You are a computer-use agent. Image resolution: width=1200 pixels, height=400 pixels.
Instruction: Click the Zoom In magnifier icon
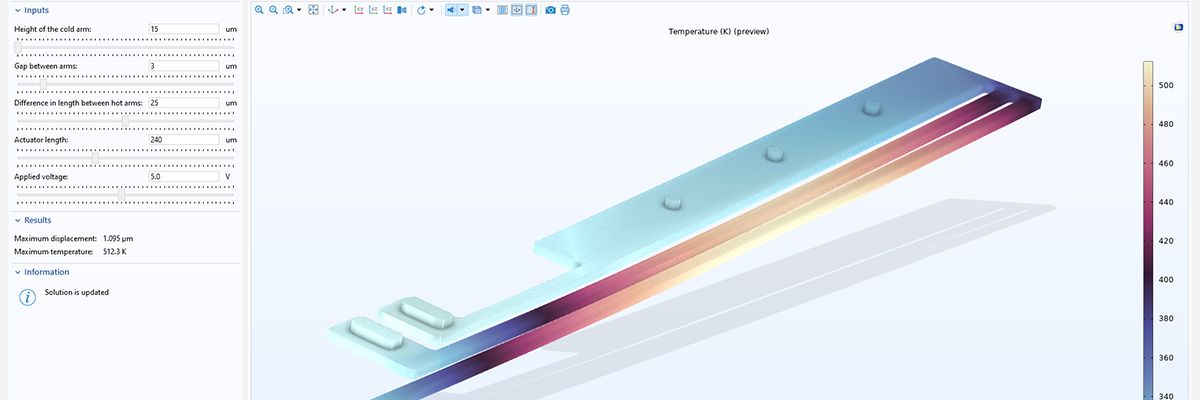[x=259, y=10]
